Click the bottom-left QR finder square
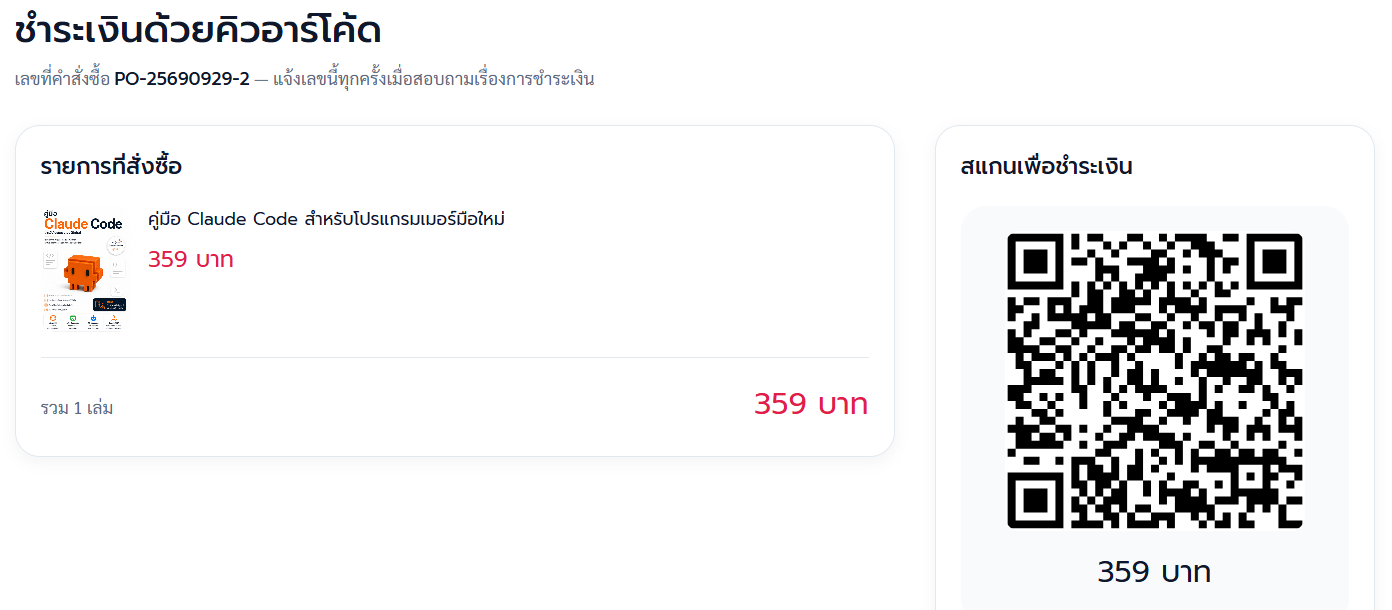The width and height of the screenshot is (1392, 610). tap(1035, 500)
